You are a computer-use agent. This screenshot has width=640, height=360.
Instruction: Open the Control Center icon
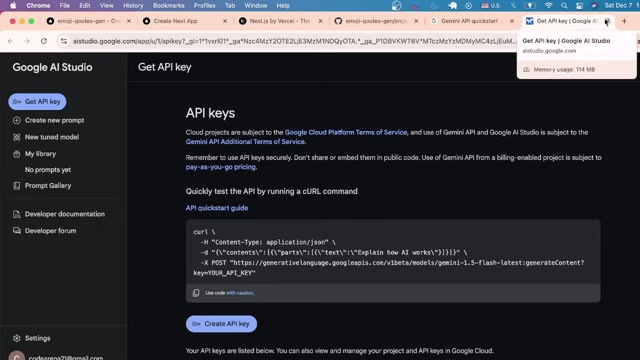(x=579, y=6)
